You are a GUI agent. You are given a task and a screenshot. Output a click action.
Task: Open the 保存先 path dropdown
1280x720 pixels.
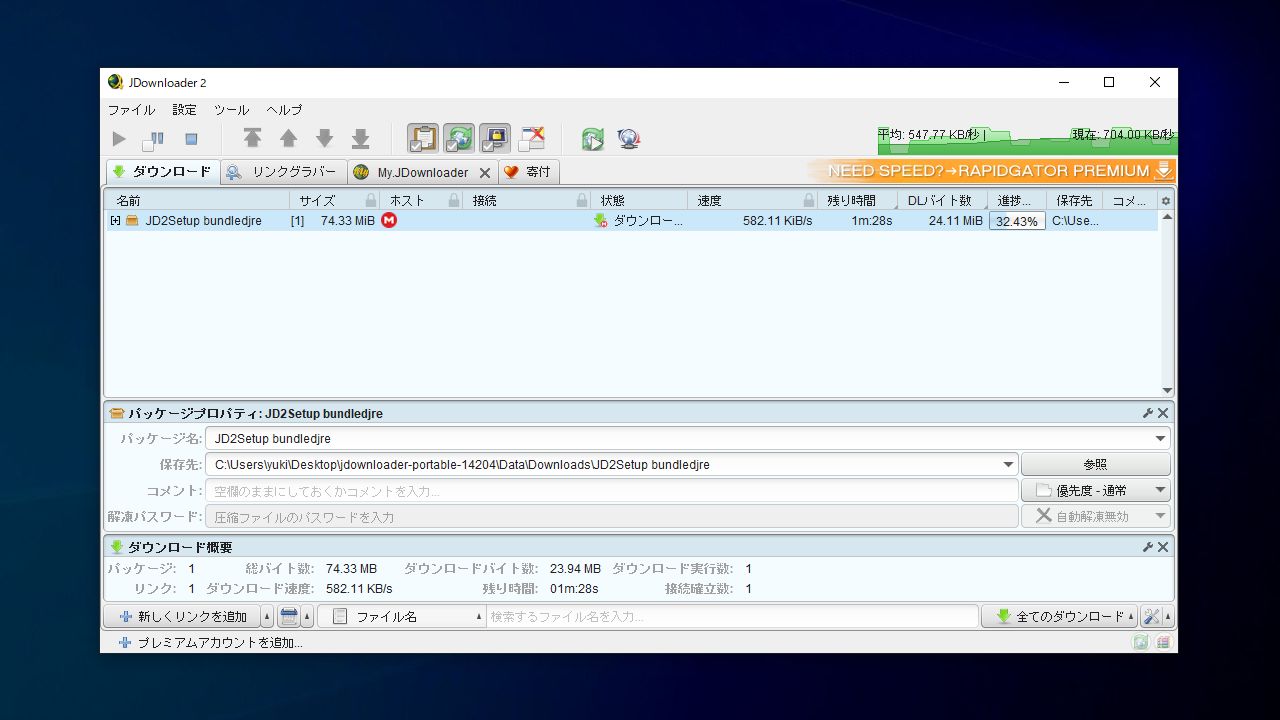coord(1009,465)
